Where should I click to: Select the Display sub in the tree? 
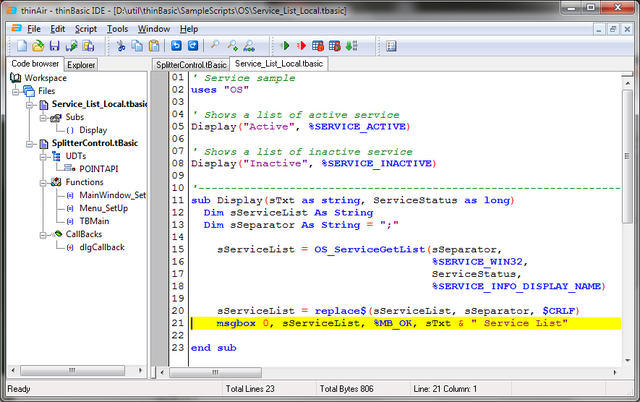[x=93, y=130]
